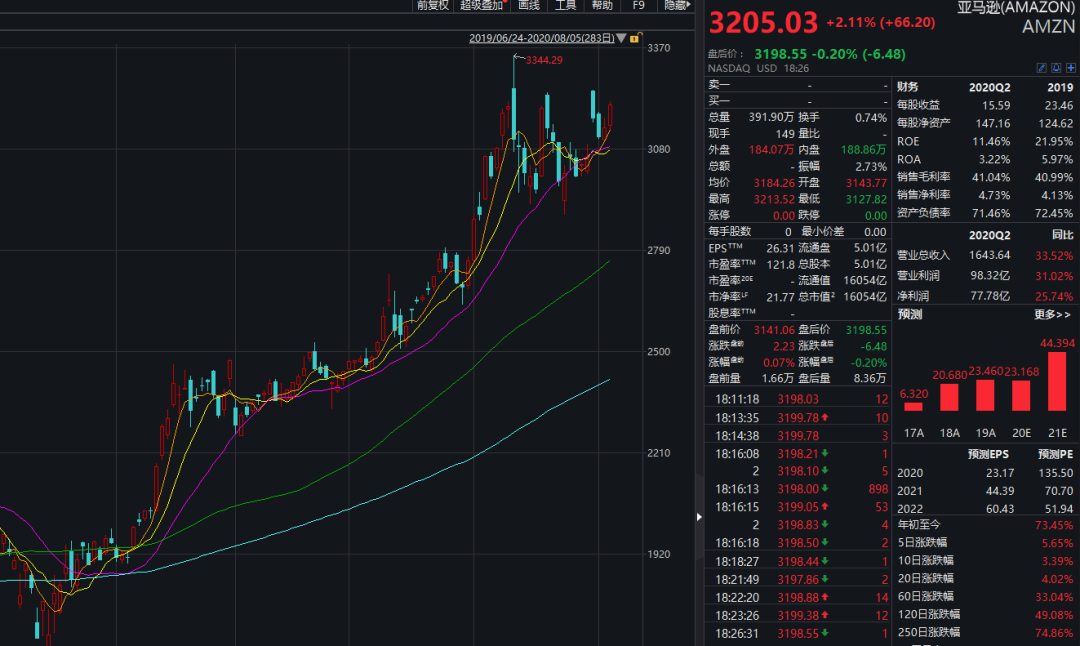This screenshot has height=646, width=1080.
Task: Click the NASDAQ USD 18:26 label
Action: point(758,68)
